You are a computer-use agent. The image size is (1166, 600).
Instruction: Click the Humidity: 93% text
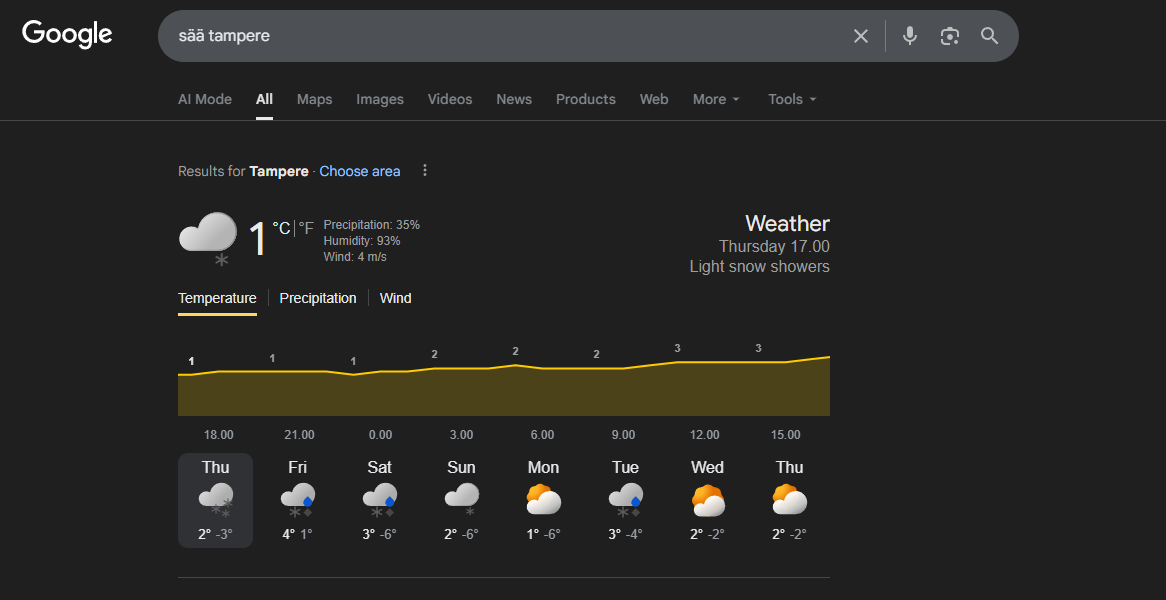tap(362, 241)
